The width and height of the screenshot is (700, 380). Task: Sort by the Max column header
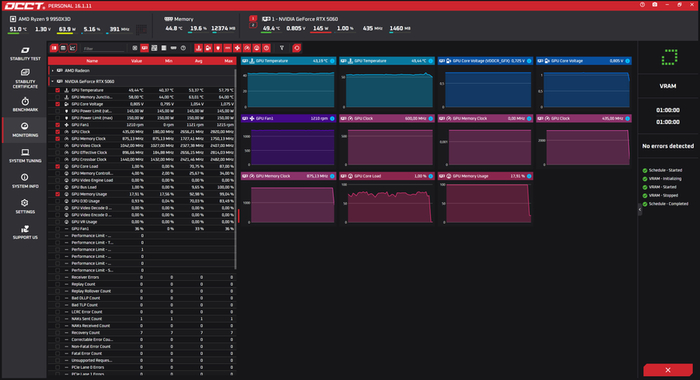coord(229,61)
